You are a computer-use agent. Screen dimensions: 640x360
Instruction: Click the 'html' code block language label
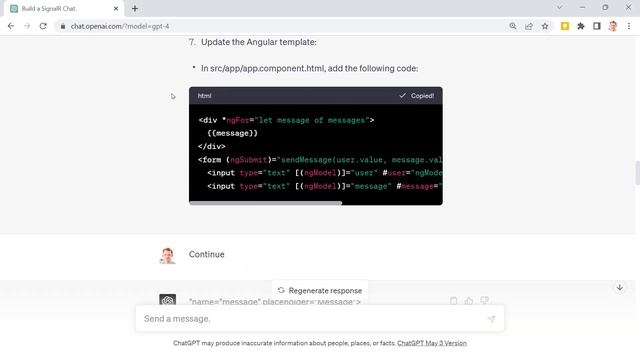coord(204,96)
